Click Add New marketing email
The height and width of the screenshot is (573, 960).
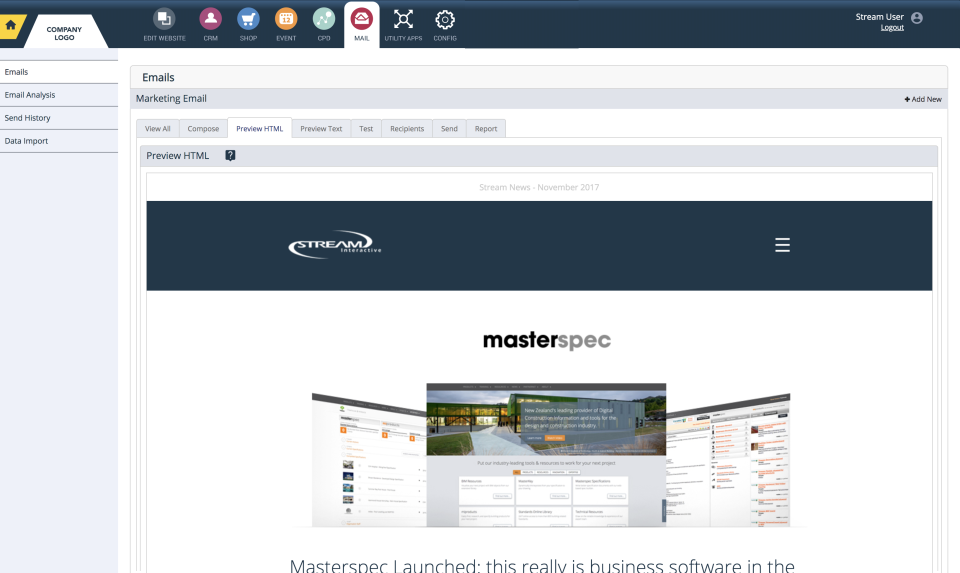[x=923, y=99]
